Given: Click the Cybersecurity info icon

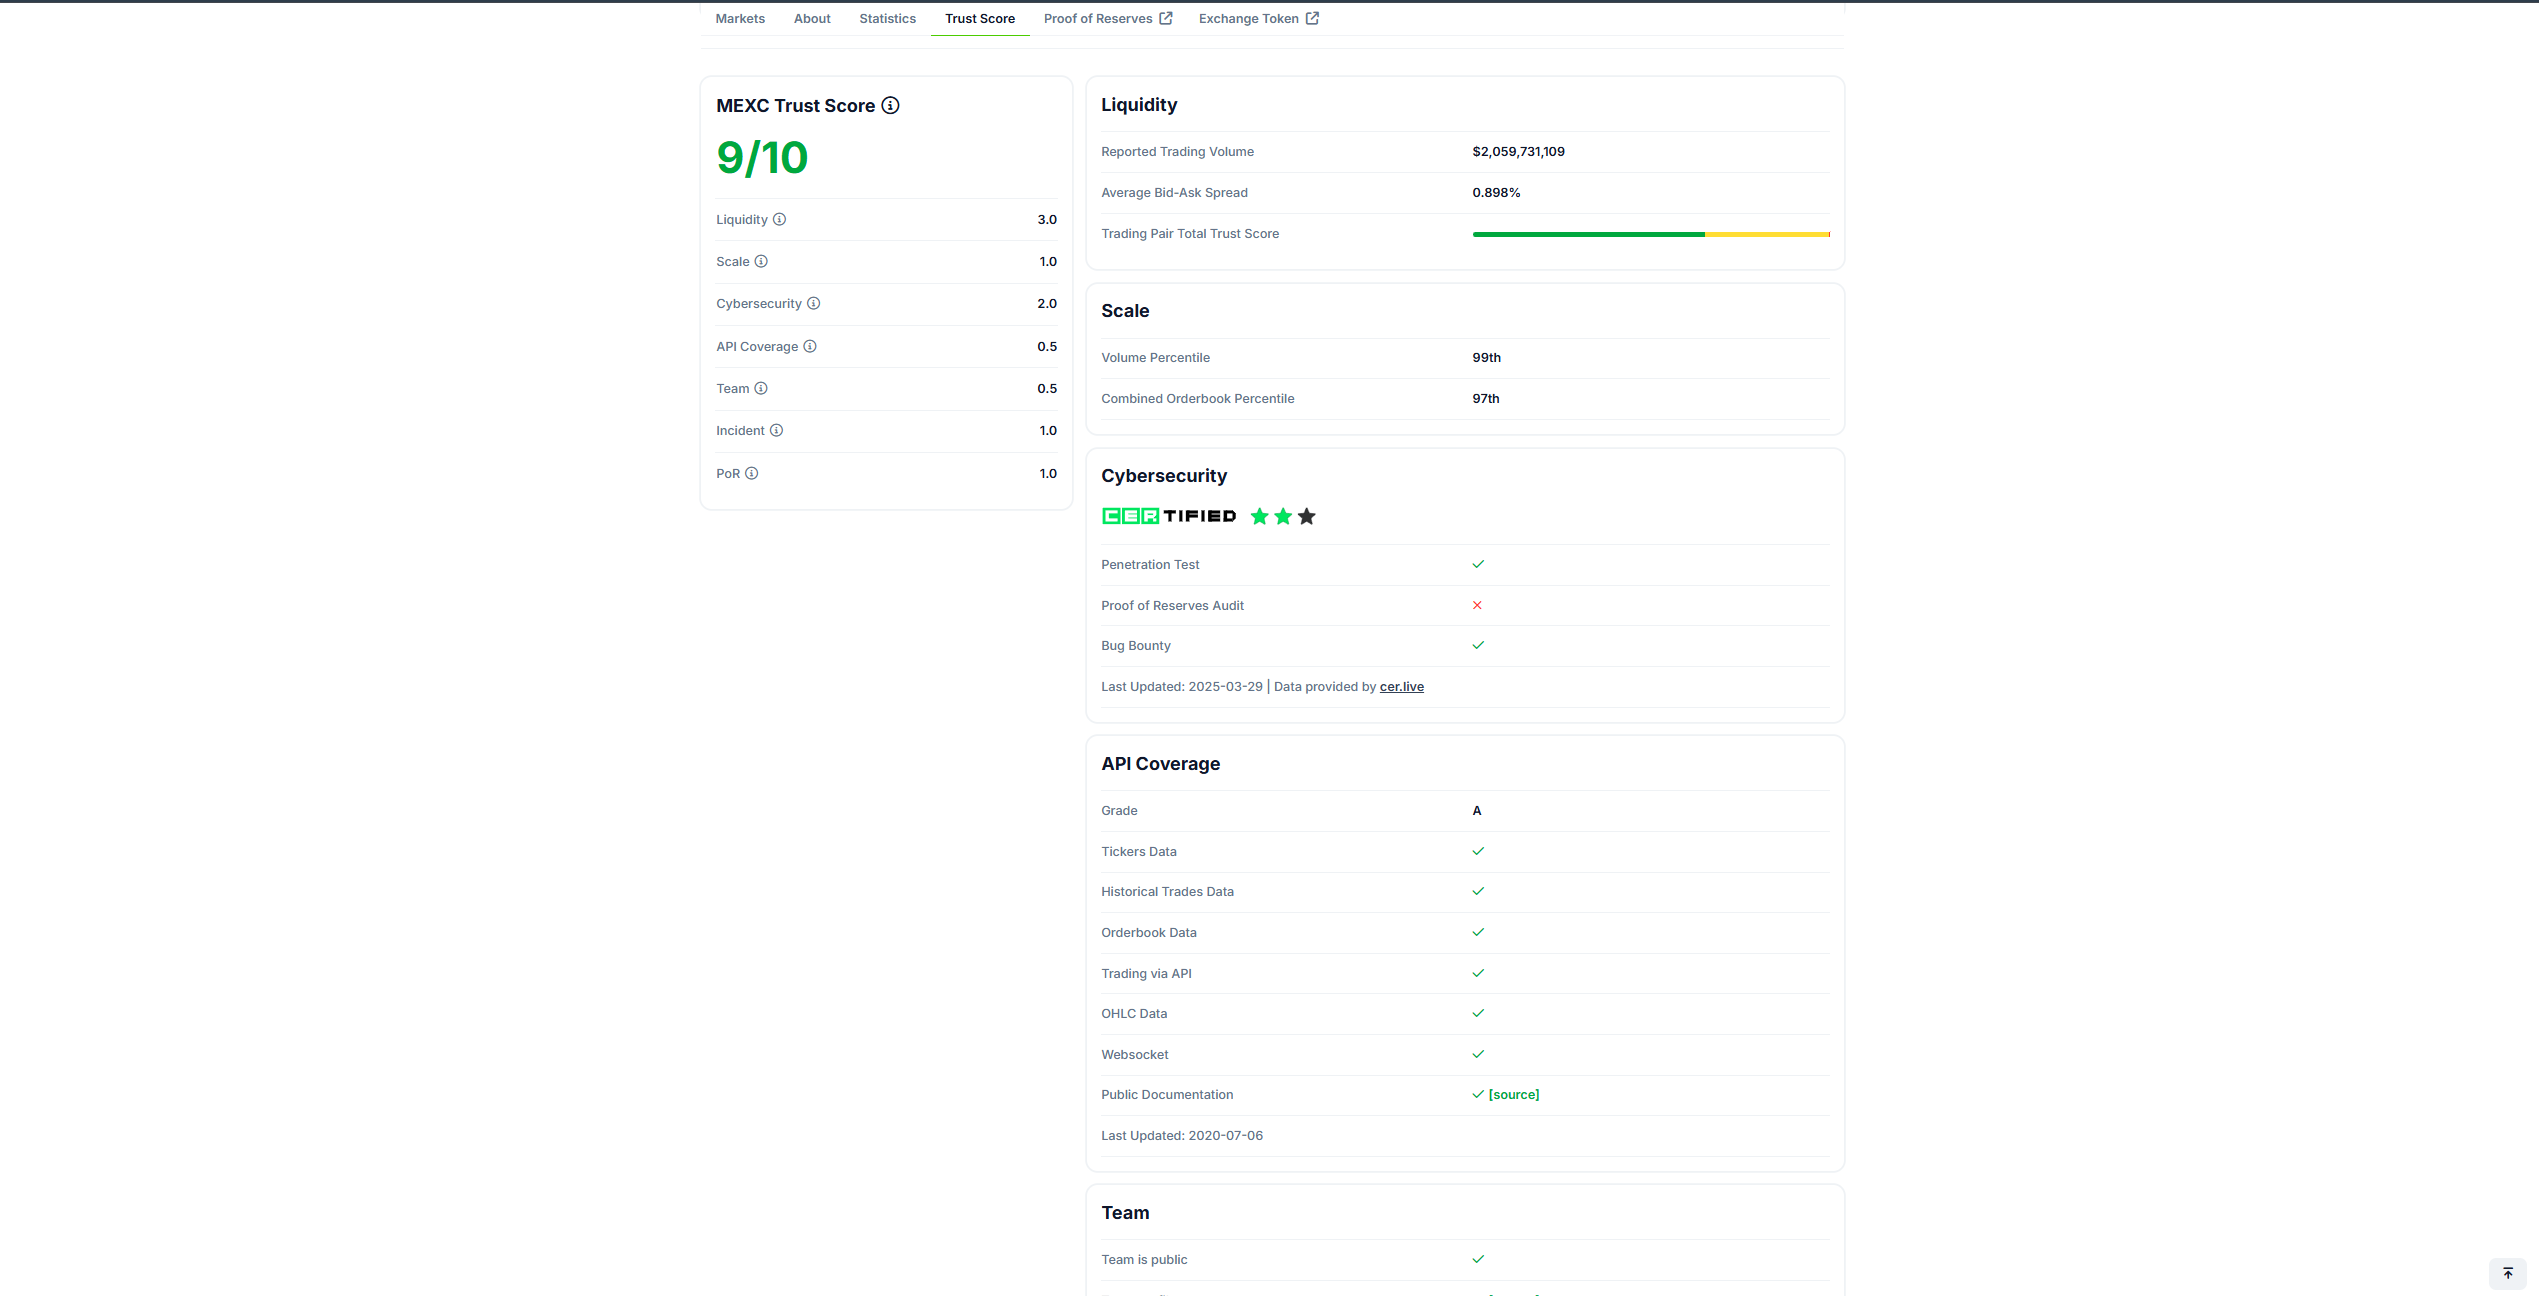Looking at the screenshot, I should [x=814, y=303].
